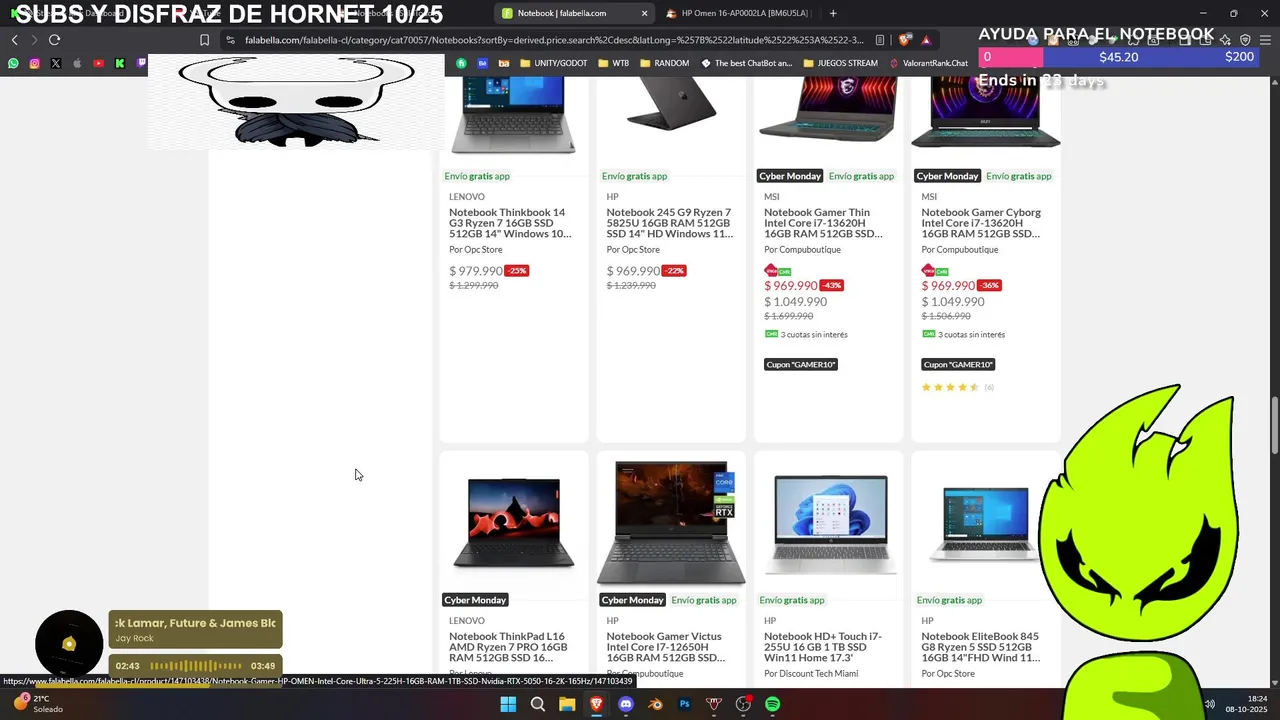Open the reader mode icon in address bar
This screenshot has width=1280, height=720.
(x=880, y=40)
